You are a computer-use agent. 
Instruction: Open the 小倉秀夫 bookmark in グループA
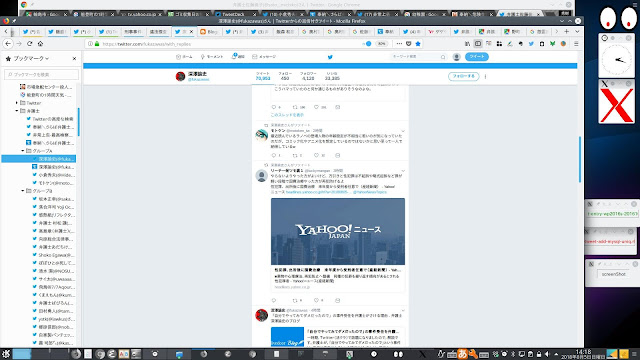pos(53,175)
